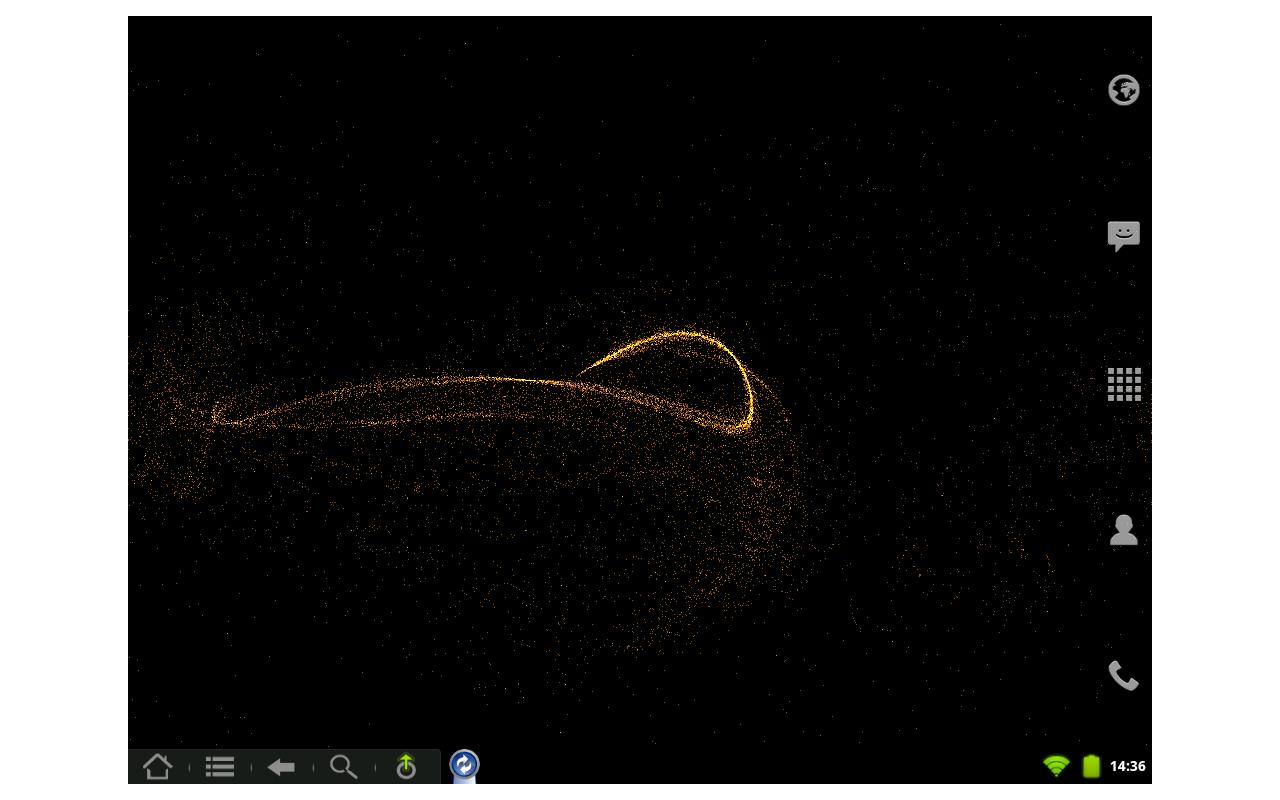Viewport: 1280px width, 800px height.
Task: Open the Phone dialer
Action: 1123,678
